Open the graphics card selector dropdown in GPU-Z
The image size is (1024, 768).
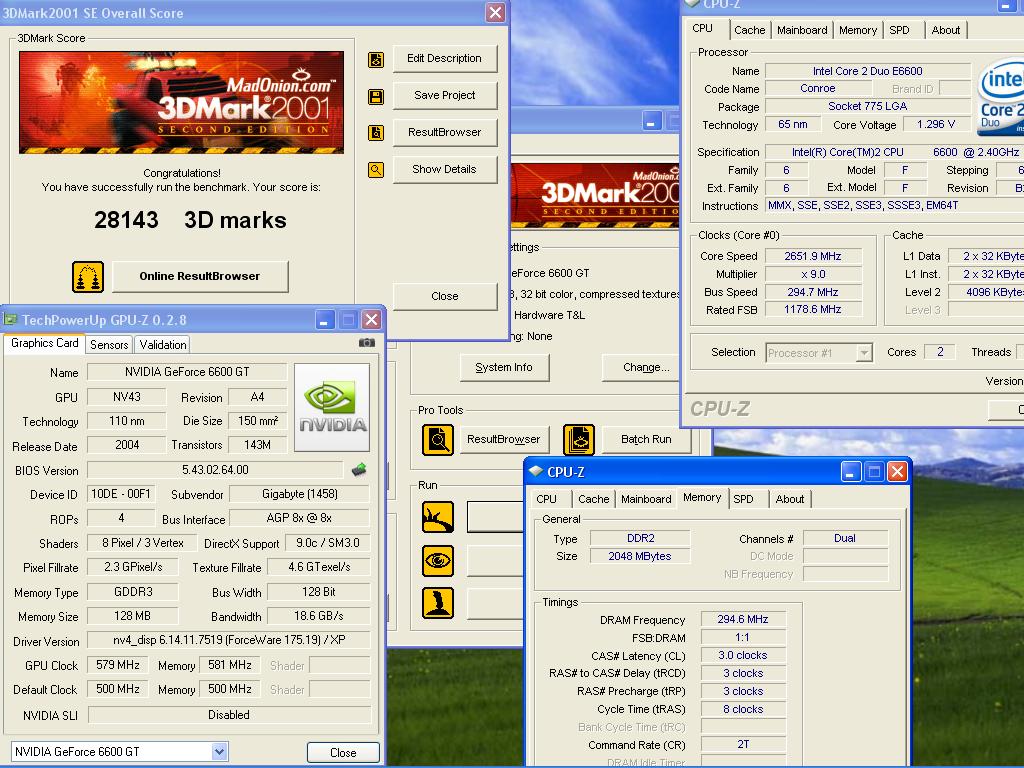pos(219,752)
